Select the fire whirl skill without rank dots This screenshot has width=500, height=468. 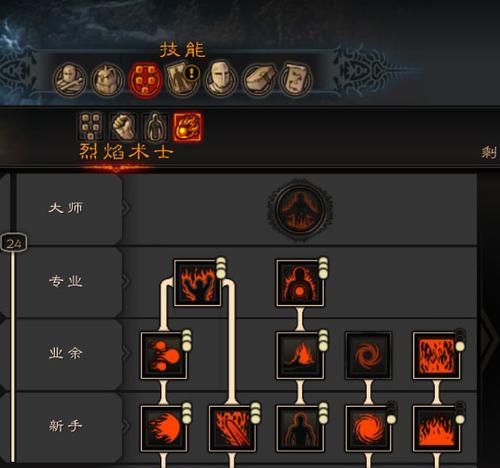pyautogui.click(x=368, y=355)
